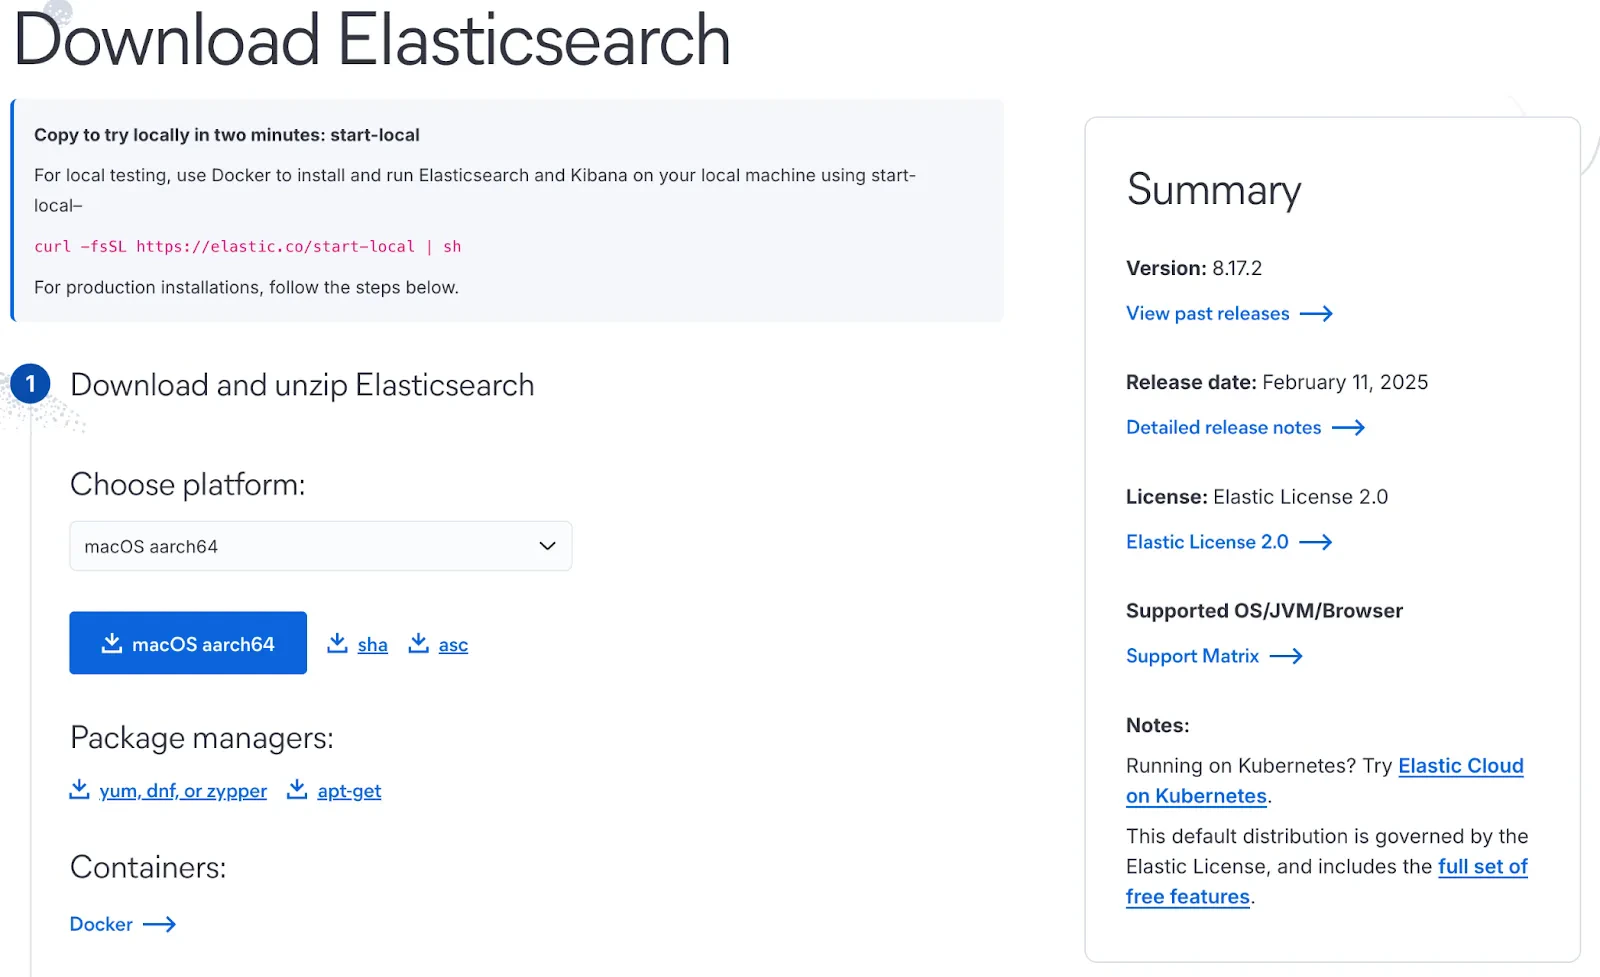The height and width of the screenshot is (977, 1600).
Task: Click the macOS aarch64 download button
Action: pos(187,643)
